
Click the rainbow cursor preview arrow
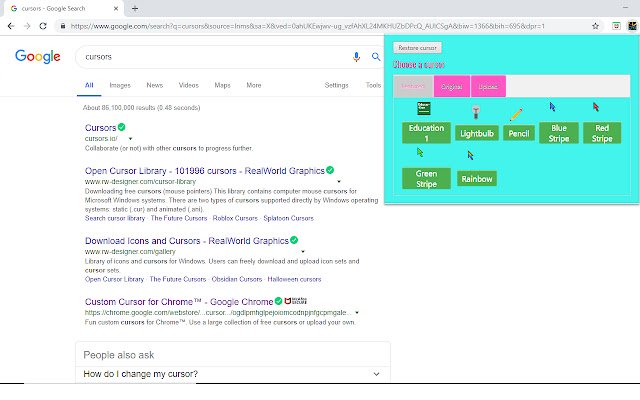pos(470,155)
